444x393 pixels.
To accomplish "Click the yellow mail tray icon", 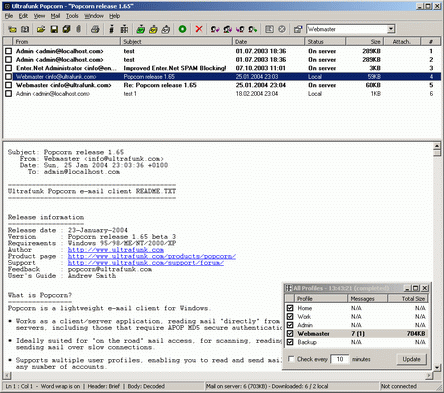I will coord(153,29).
